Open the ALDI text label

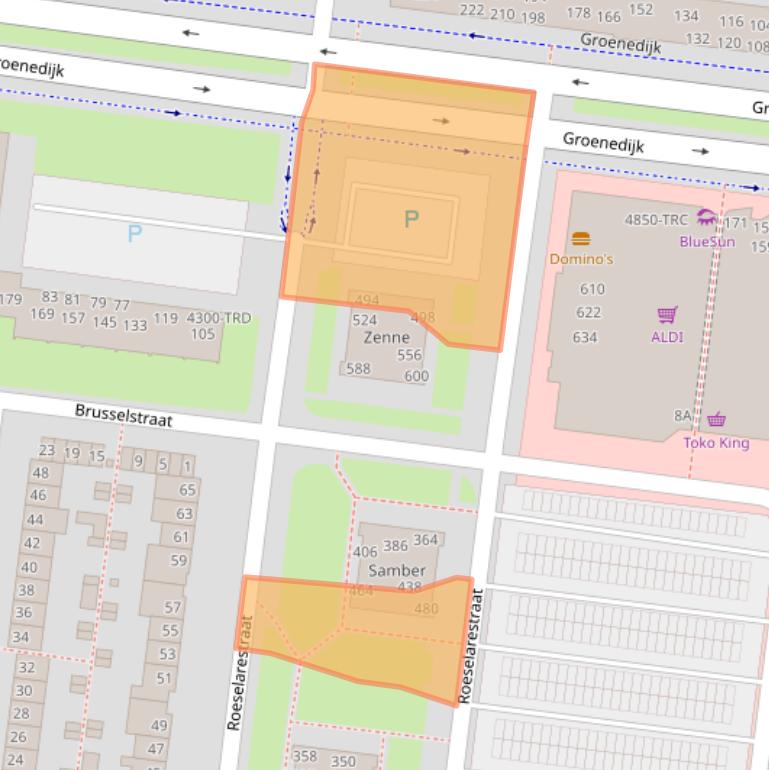point(667,337)
